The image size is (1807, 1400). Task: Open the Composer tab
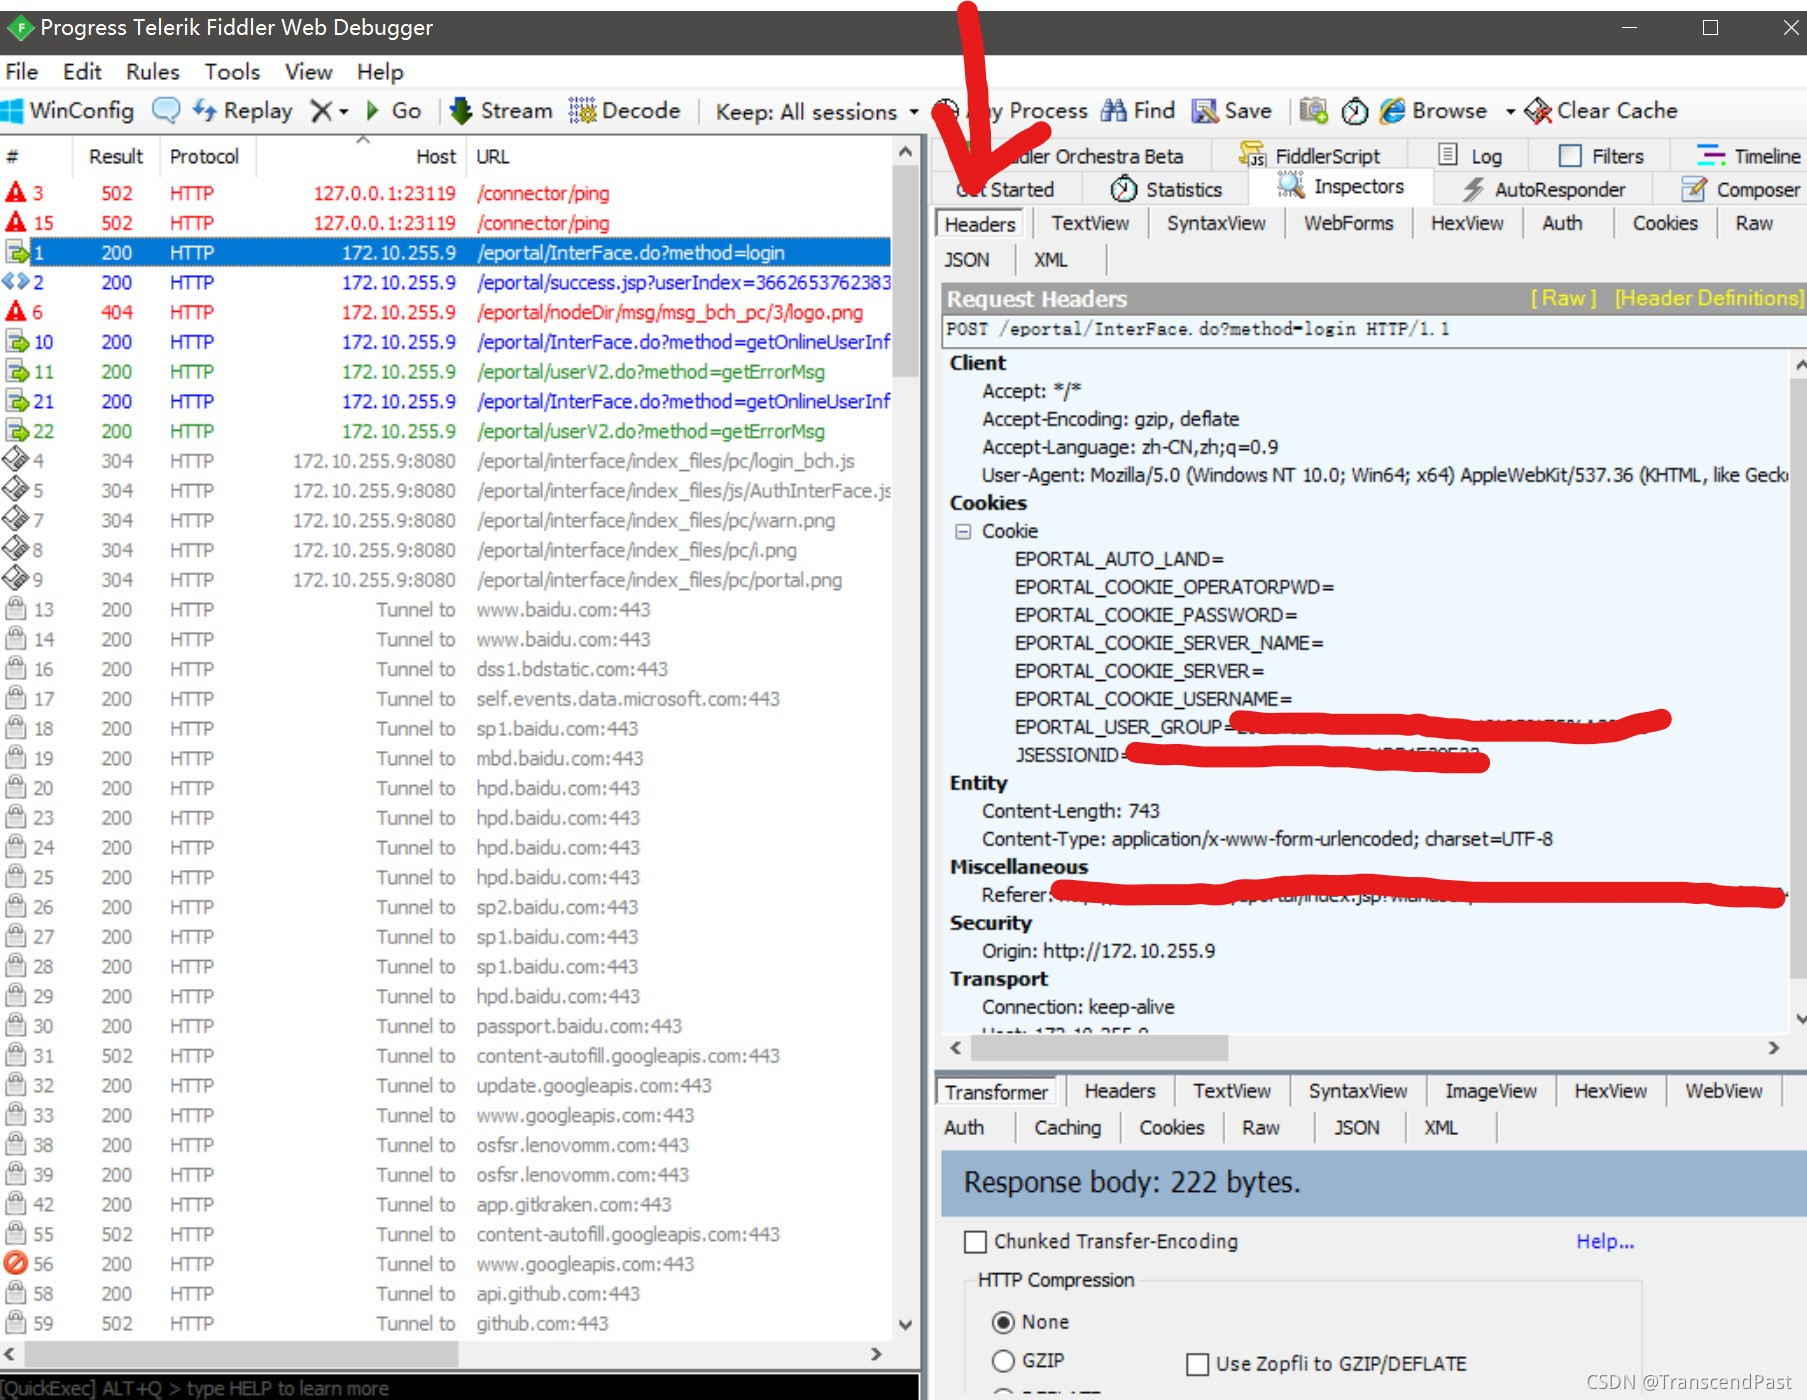point(1741,189)
